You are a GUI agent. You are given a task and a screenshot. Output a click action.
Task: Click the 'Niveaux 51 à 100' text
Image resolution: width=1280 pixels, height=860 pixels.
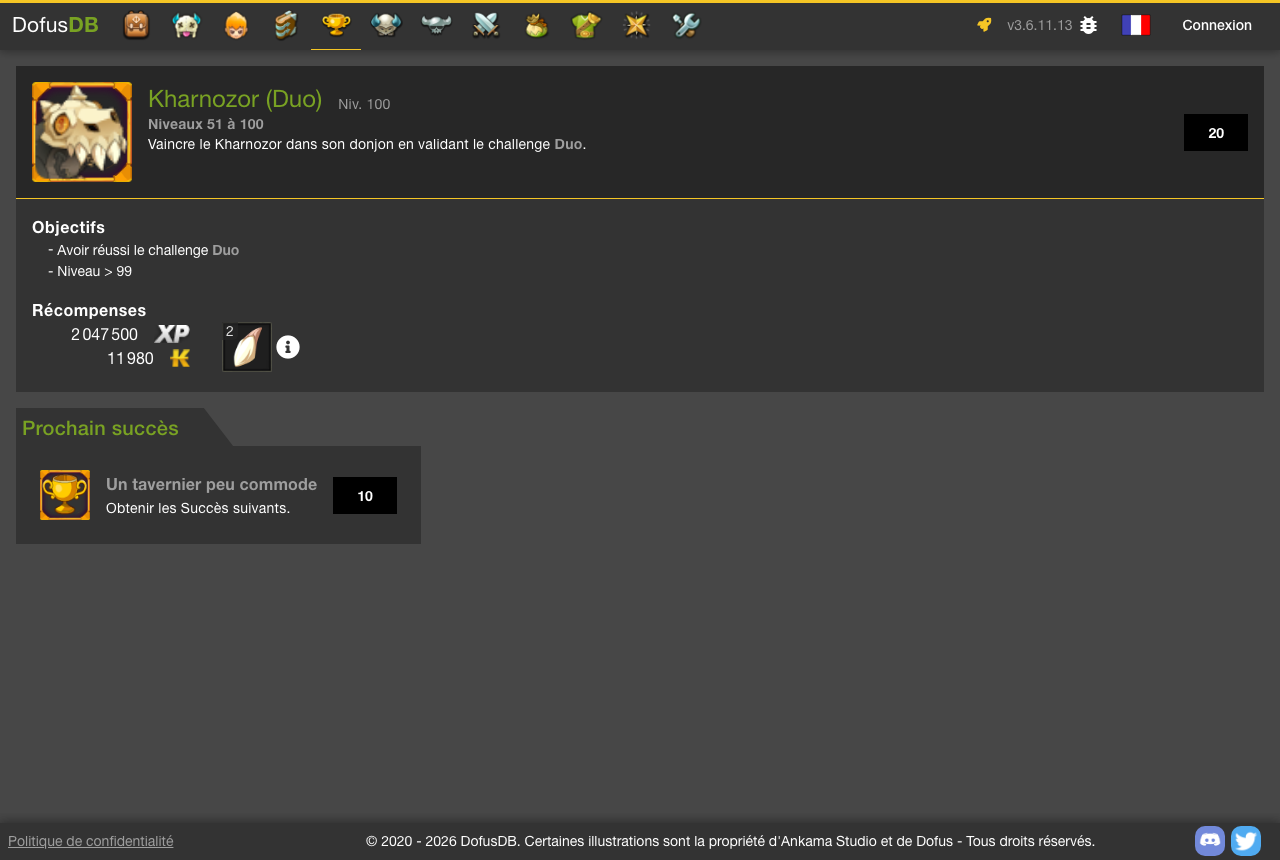pyautogui.click(x=206, y=124)
